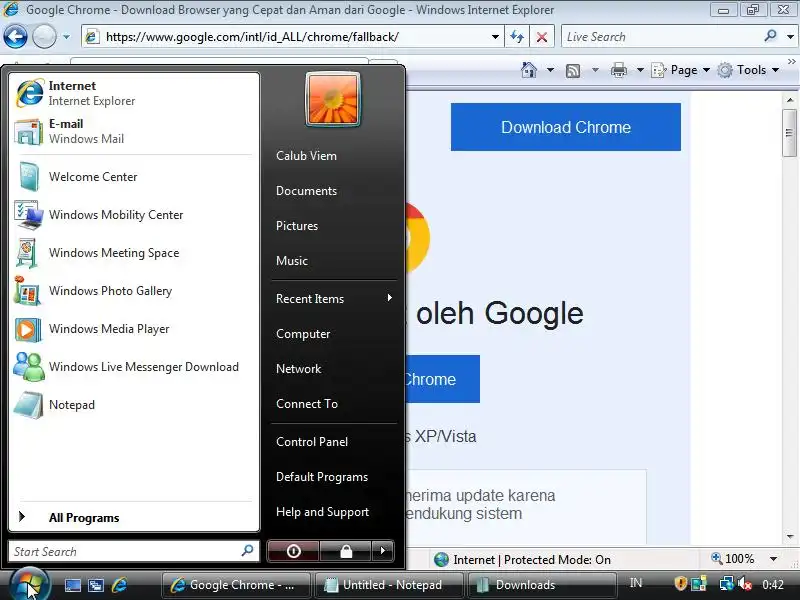This screenshot has width=800, height=600.
Task: Click the top Download Chrome button
Action: tap(565, 127)
